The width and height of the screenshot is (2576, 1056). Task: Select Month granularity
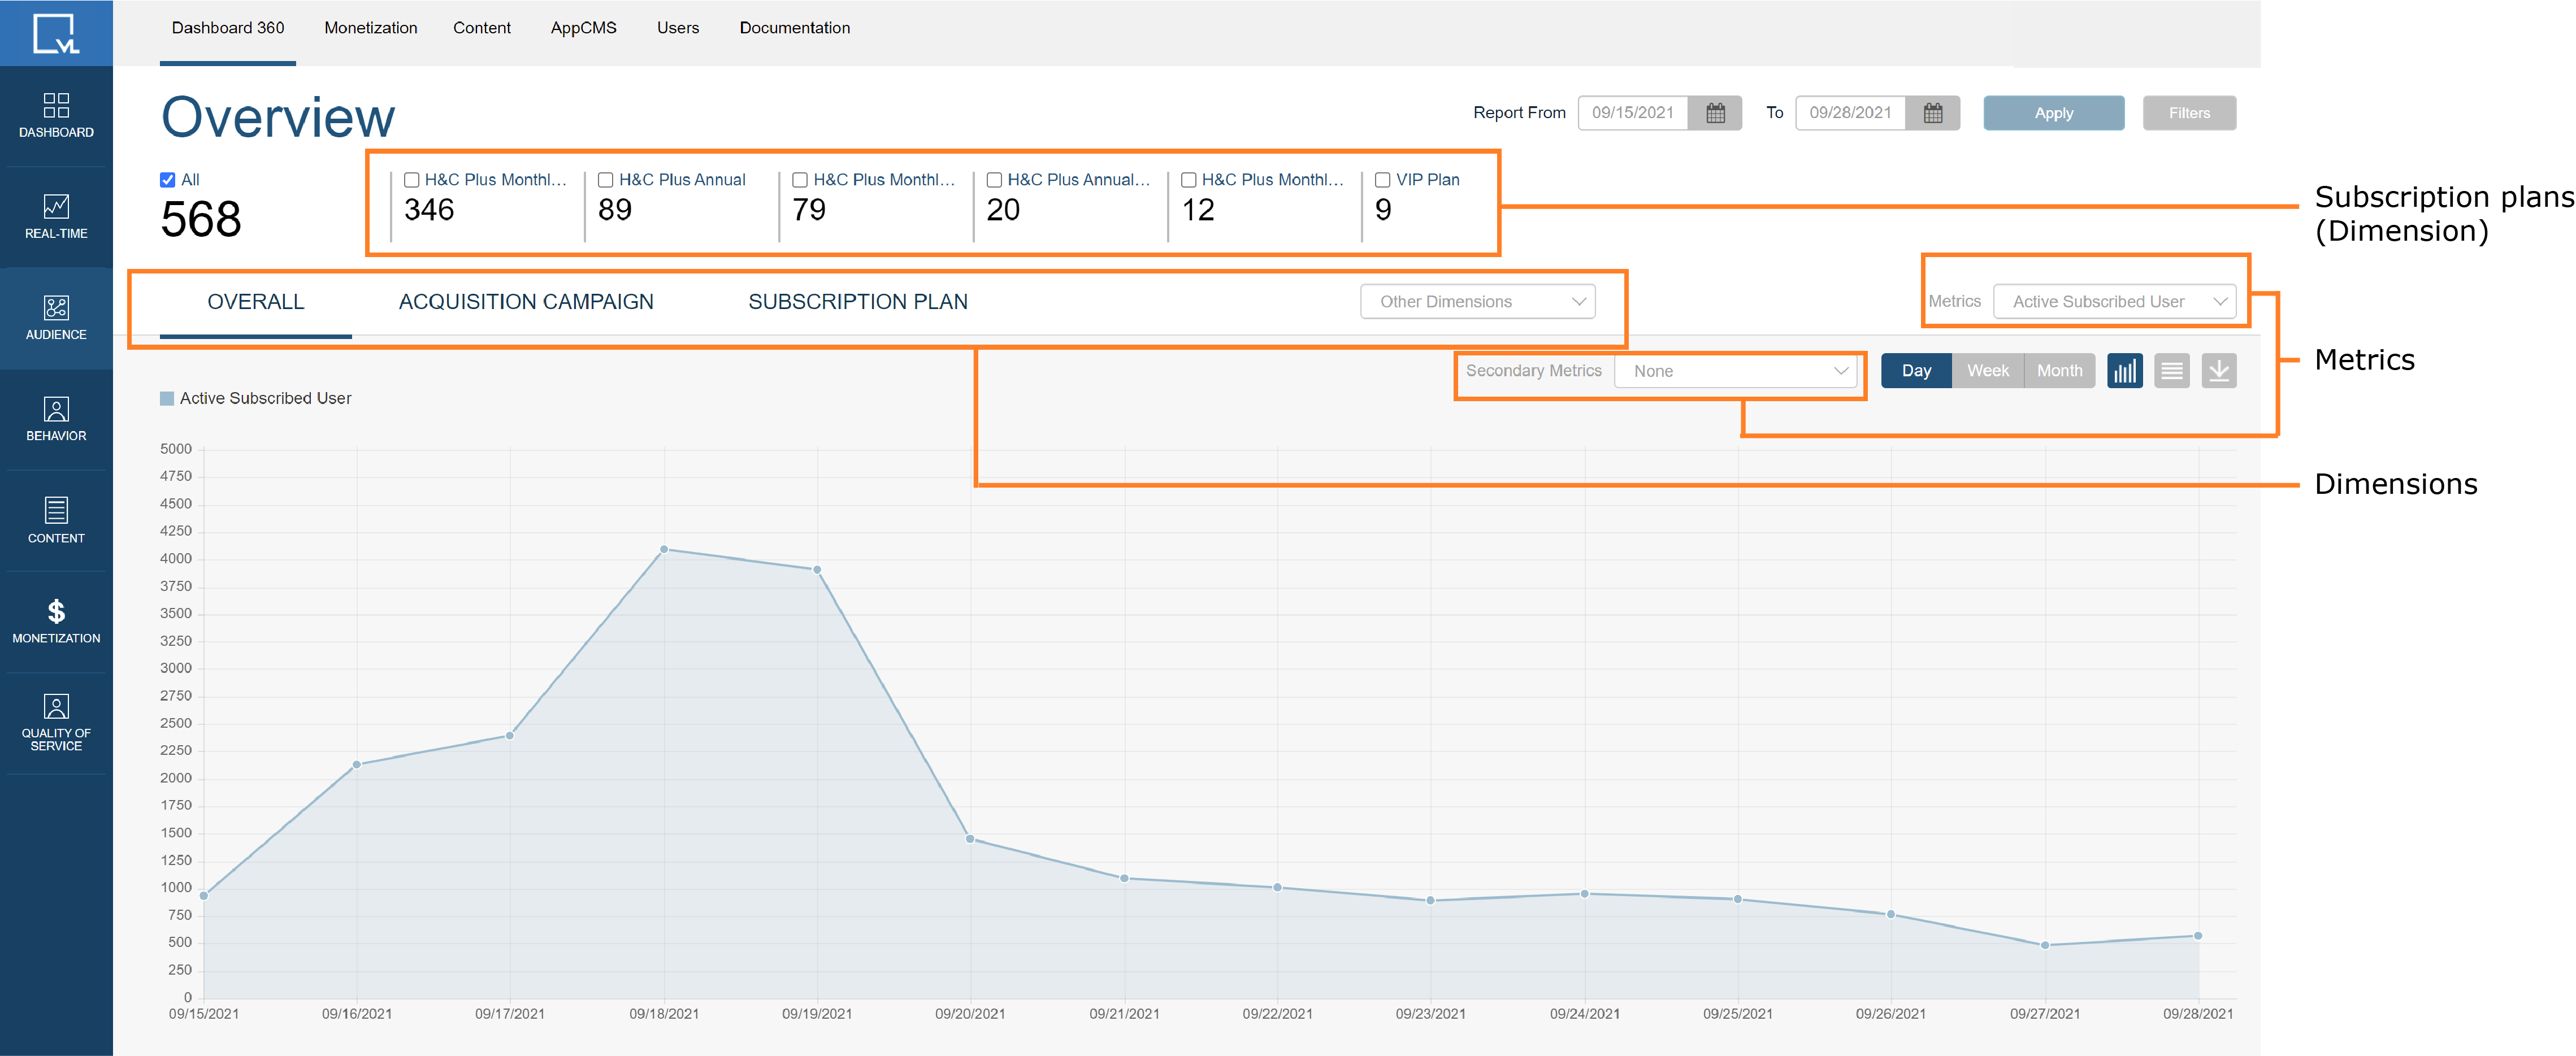2060,371
